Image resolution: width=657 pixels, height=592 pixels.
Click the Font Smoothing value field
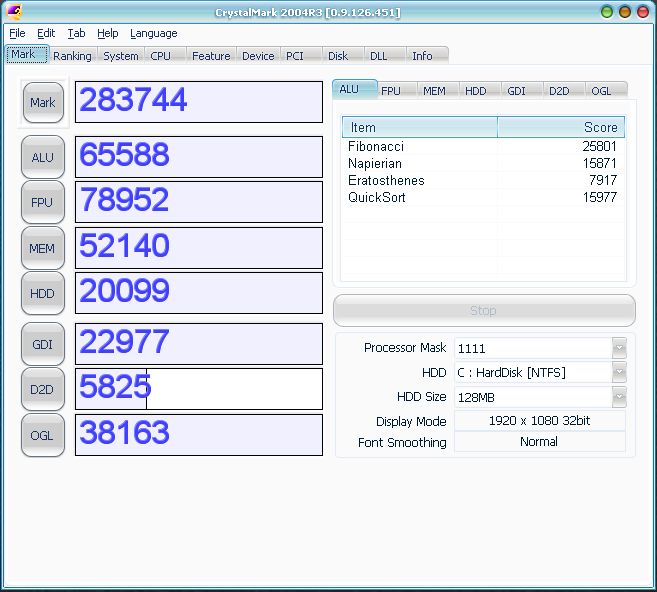pos(540,442)
